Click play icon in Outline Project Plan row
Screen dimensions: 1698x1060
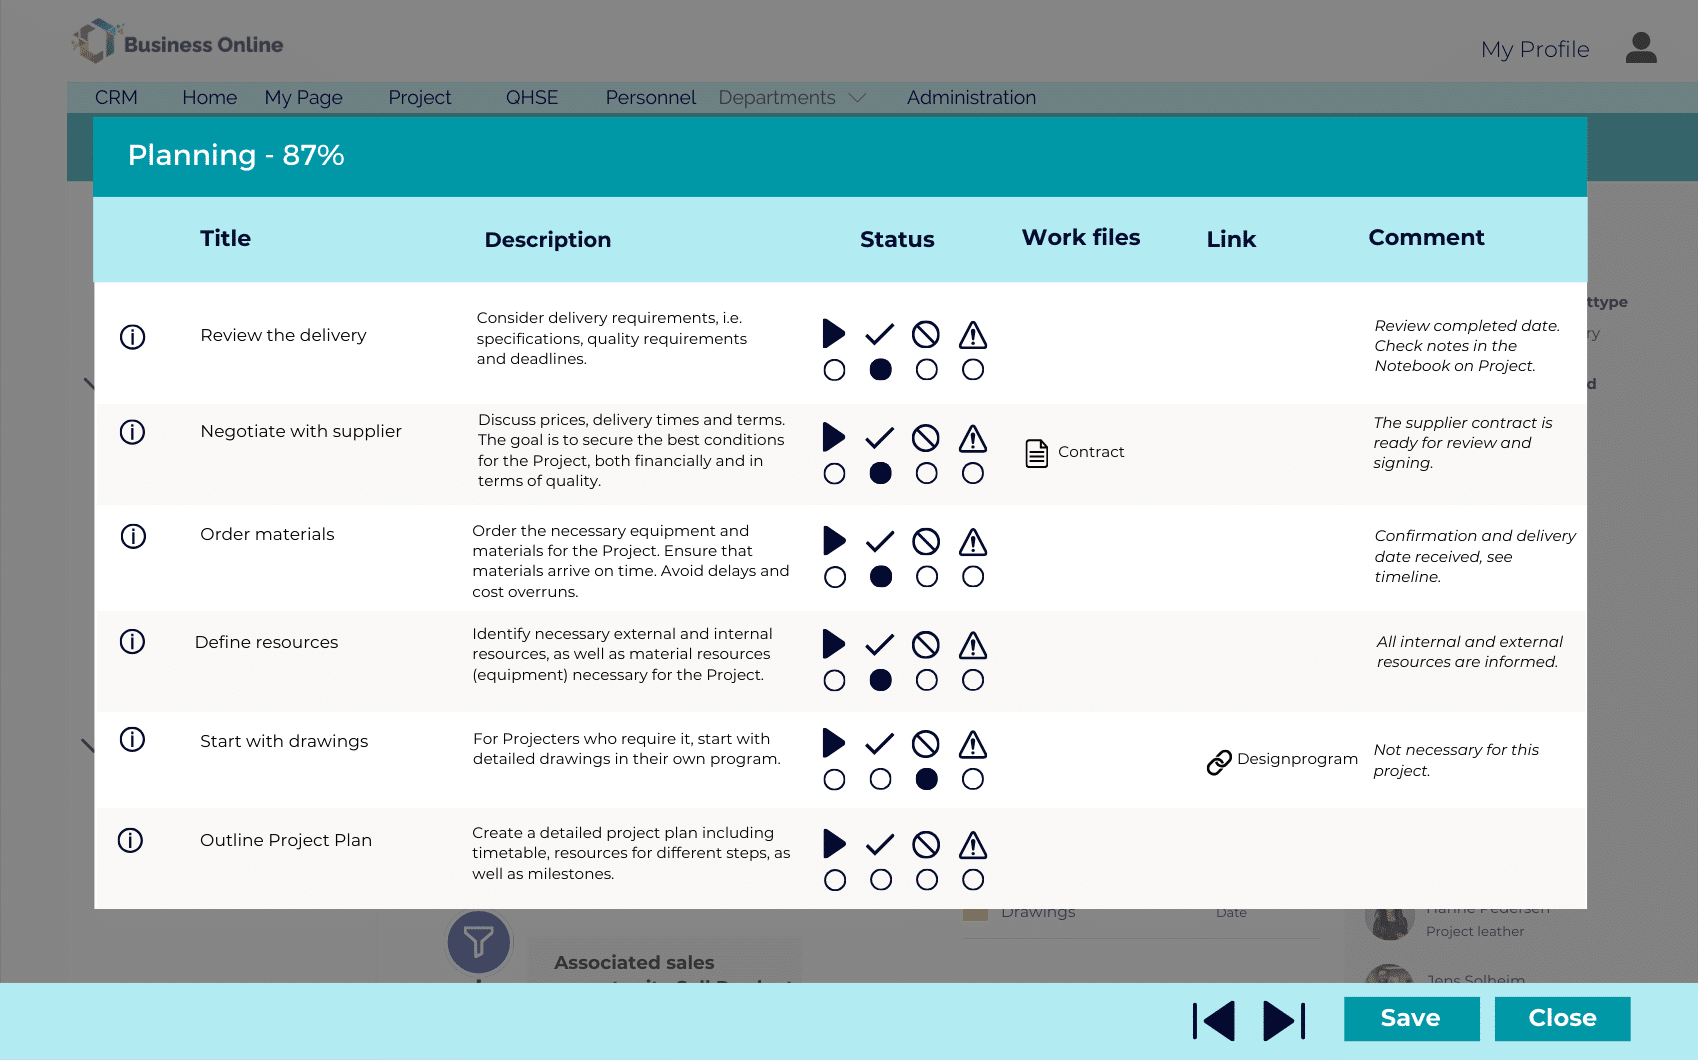(834, 844)
